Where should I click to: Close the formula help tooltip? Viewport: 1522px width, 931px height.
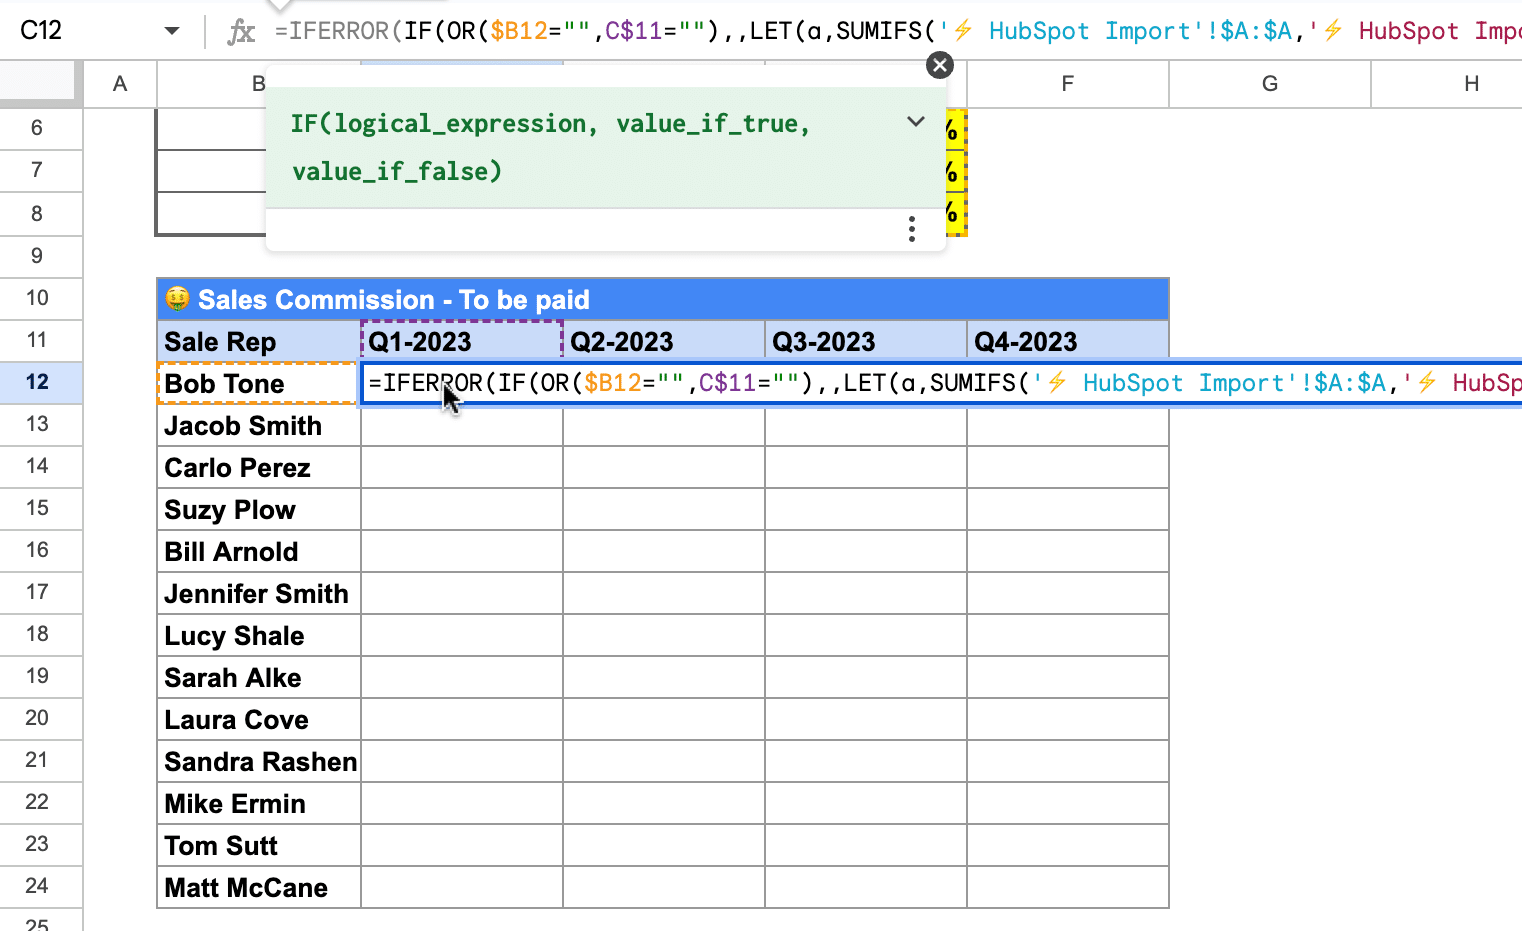click(x=940, y=65)
